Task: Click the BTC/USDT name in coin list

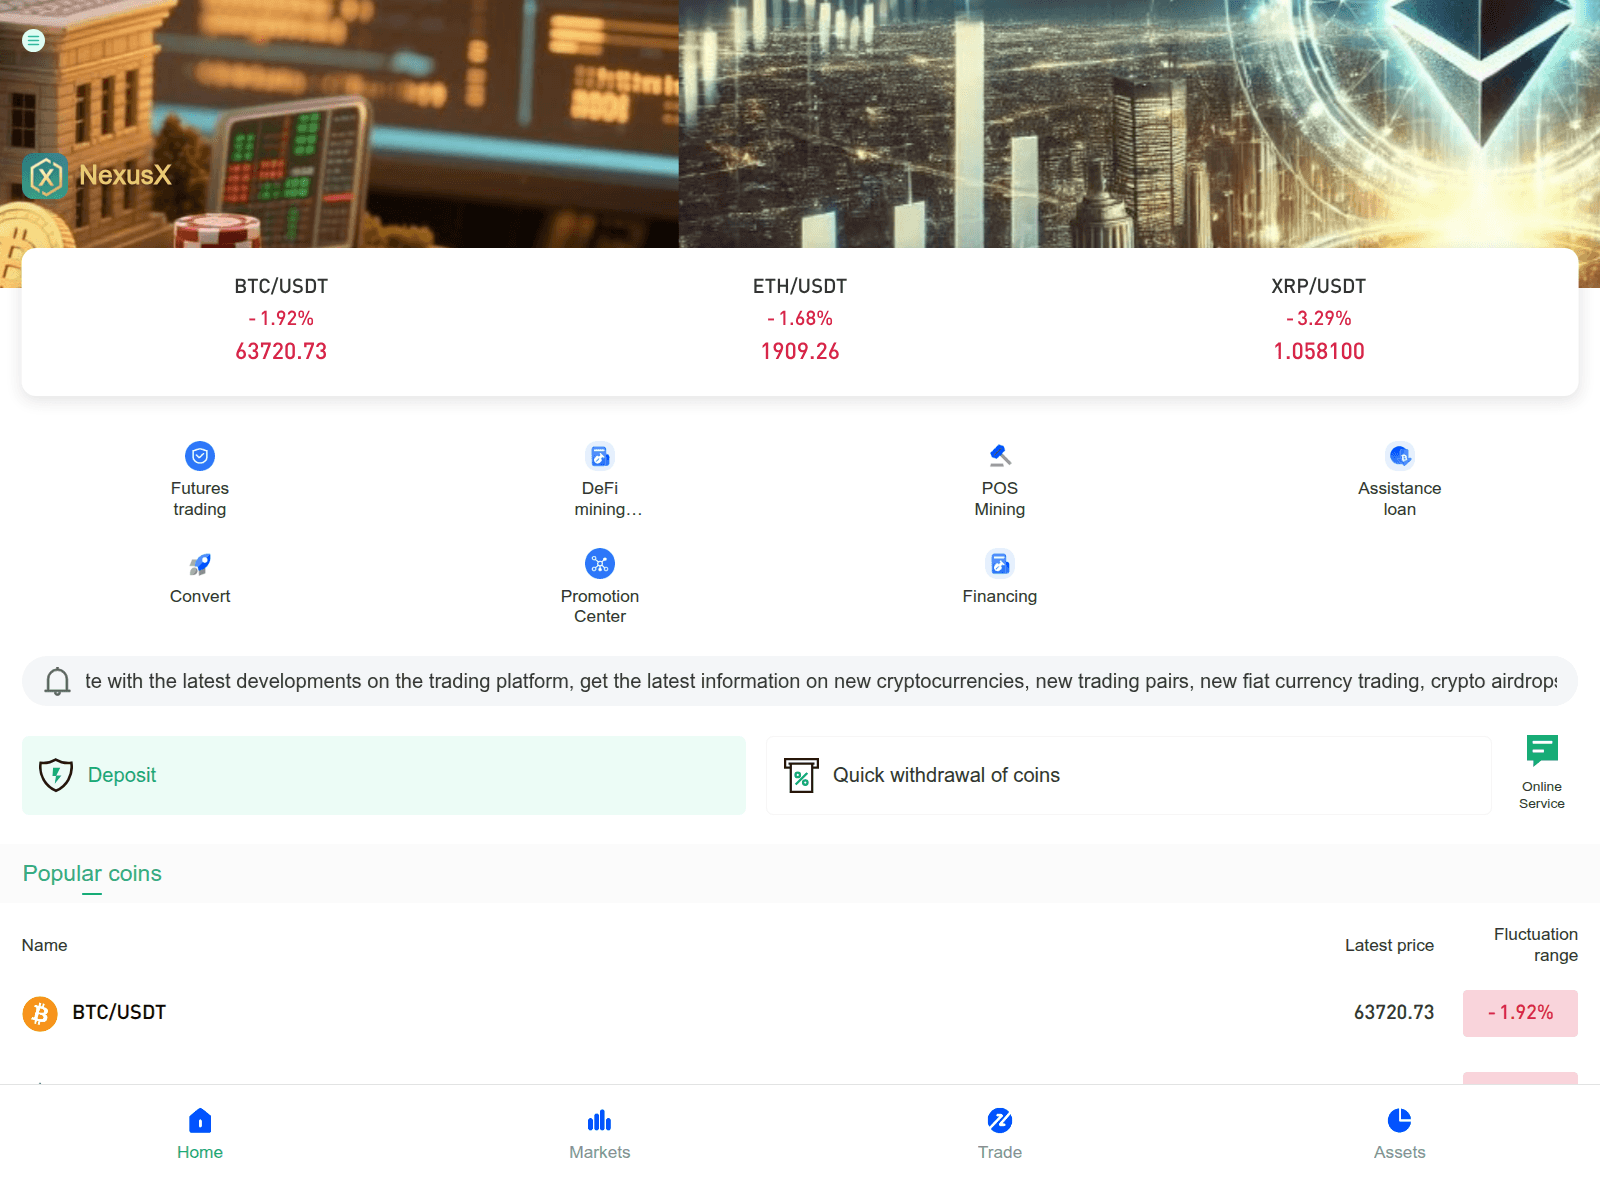Action: pos(119,1013)
